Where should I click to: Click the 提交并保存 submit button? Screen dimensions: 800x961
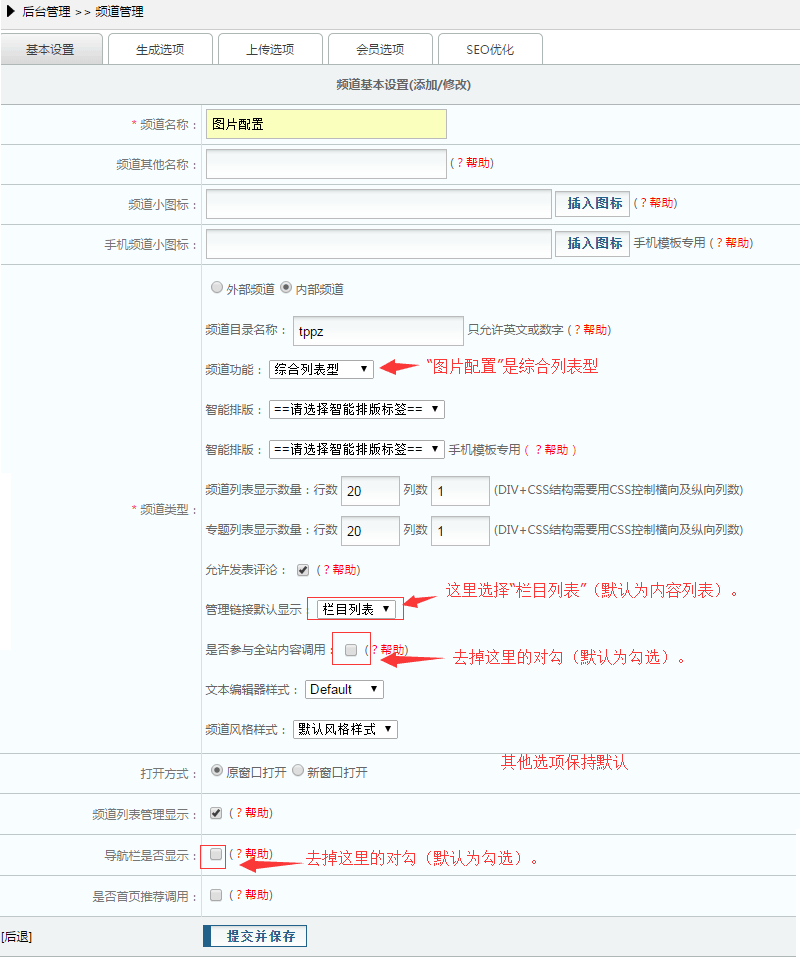[x=255, y=936]
